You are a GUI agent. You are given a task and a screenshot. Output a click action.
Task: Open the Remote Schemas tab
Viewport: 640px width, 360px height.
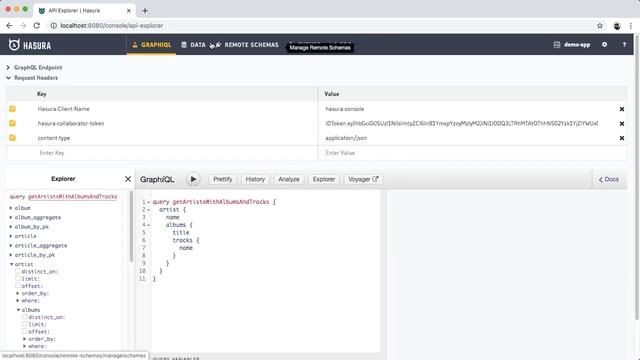pos(247,45)
